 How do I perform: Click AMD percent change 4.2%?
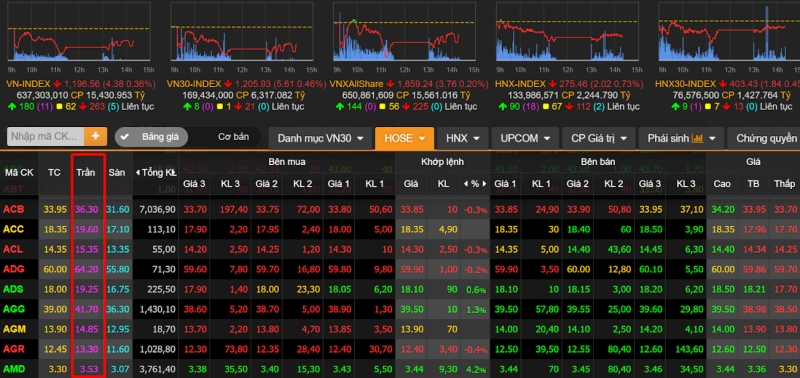pos(476,369)
